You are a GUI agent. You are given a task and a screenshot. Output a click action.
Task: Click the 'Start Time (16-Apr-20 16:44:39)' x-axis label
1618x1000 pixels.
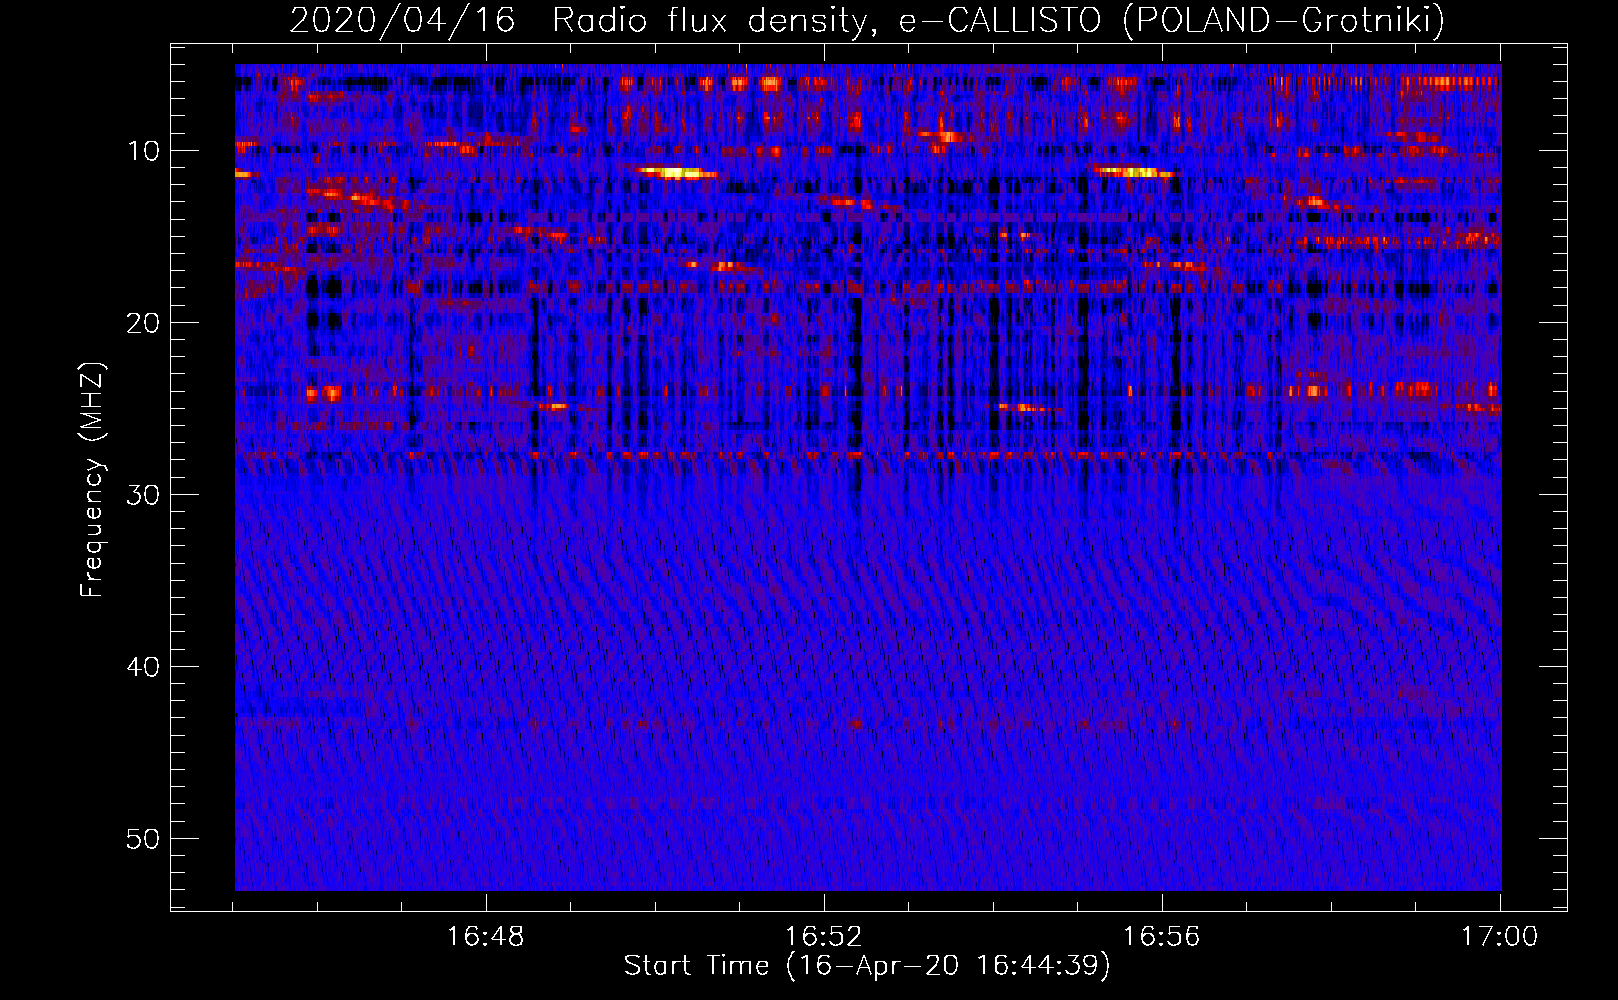coord(867,966)
